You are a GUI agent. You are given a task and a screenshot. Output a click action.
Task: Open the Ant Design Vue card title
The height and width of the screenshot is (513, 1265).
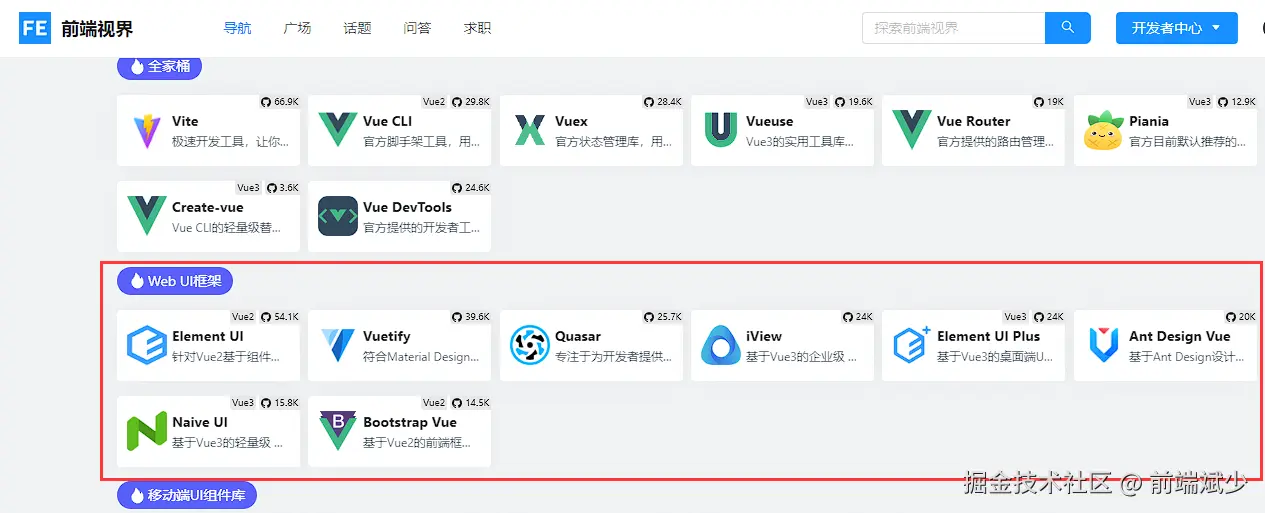pyautogui.click(x=1180, y=336)
